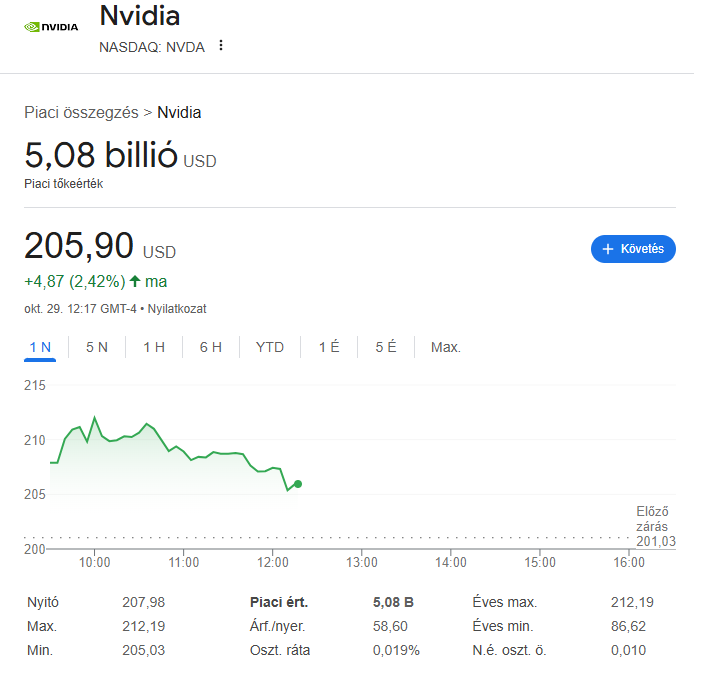Switch to the 5 N chart tab
This screenshot has width=710, height=679.
click(97, 347)
